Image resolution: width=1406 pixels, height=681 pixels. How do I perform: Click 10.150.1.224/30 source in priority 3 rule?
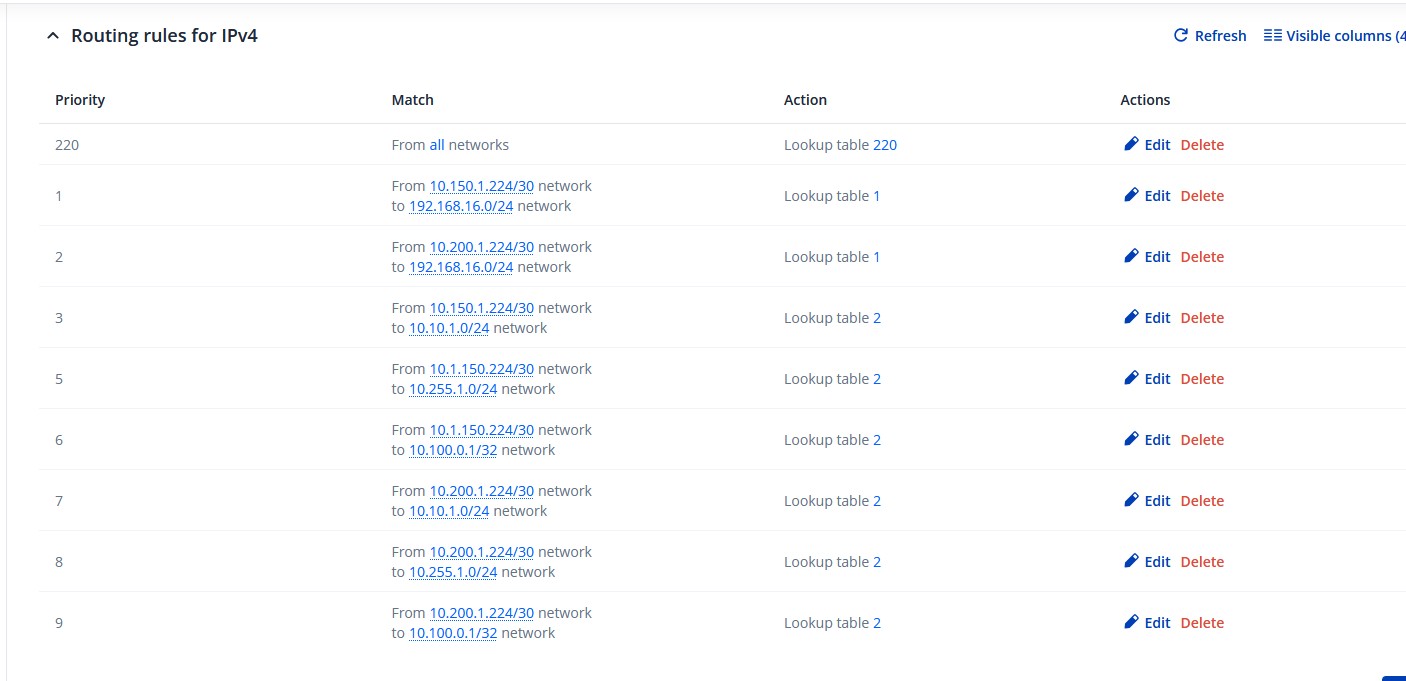pos(481,308)
